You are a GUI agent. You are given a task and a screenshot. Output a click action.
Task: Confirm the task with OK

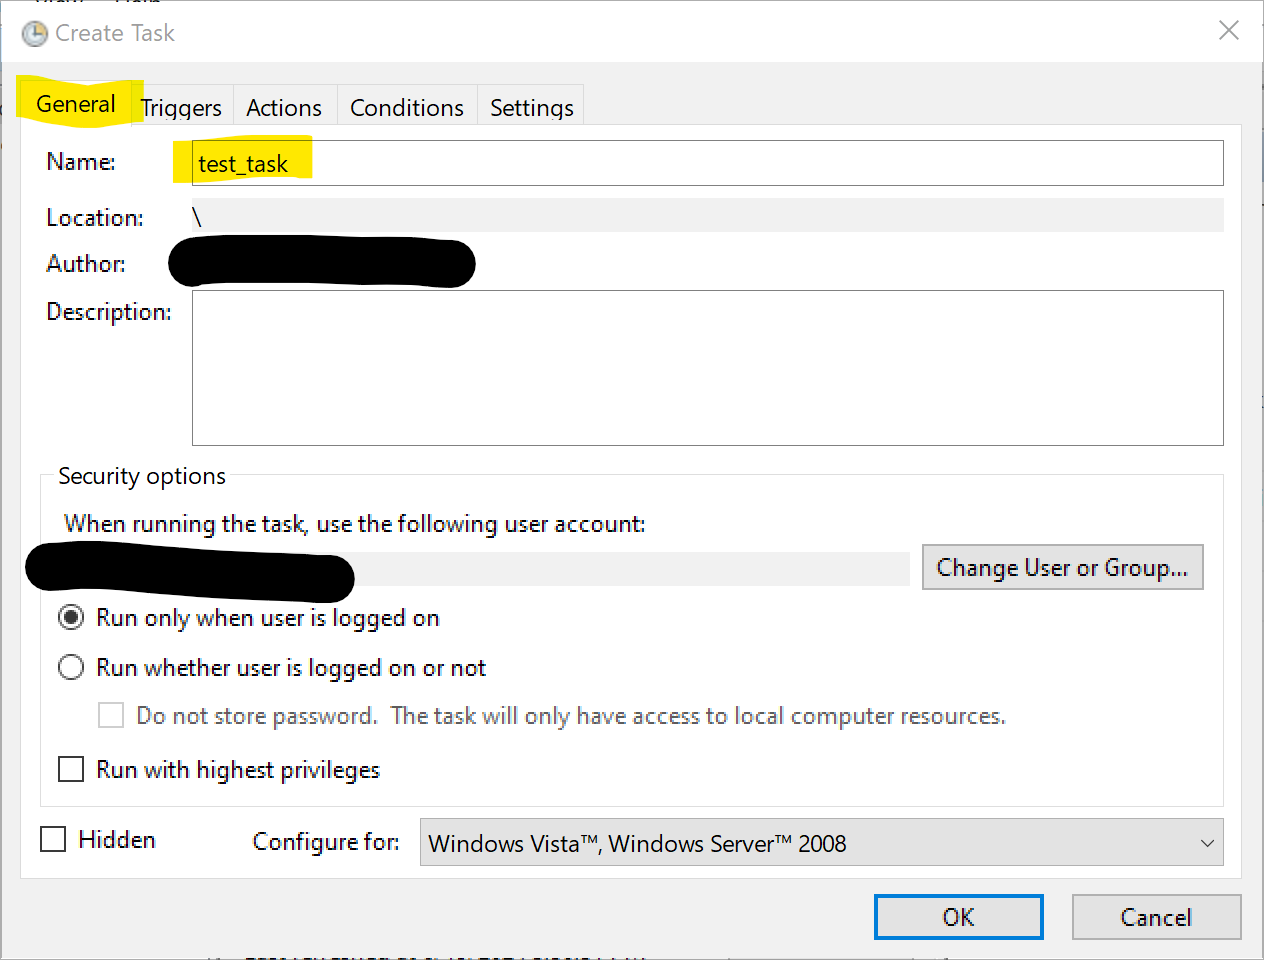click(x=959, y=917)
